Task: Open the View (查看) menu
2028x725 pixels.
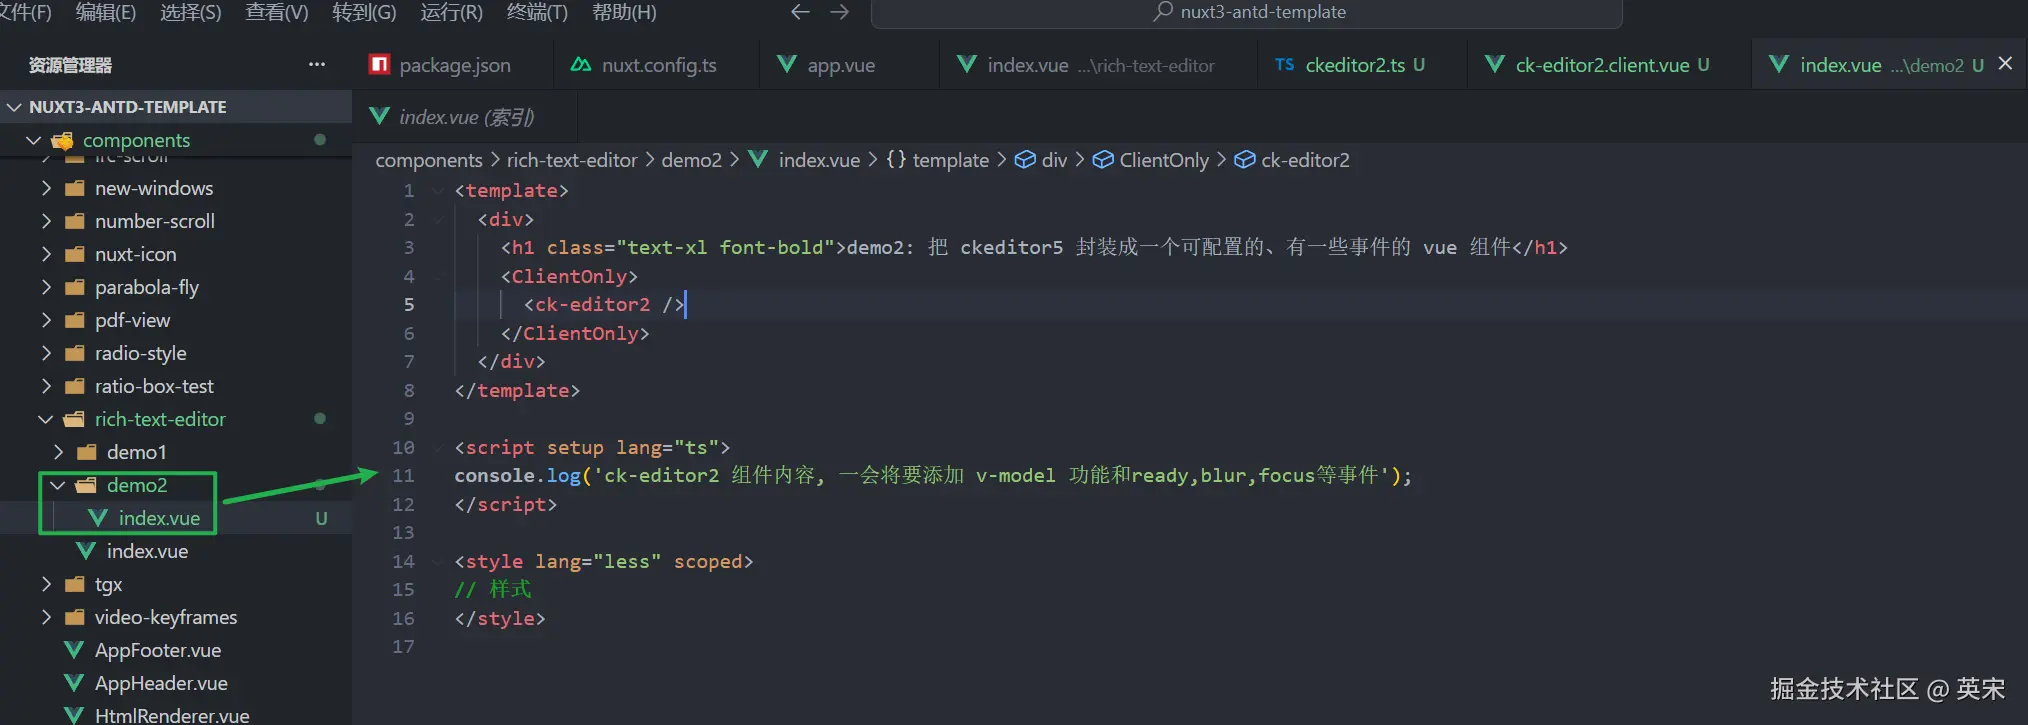Action: pos(276,12)
